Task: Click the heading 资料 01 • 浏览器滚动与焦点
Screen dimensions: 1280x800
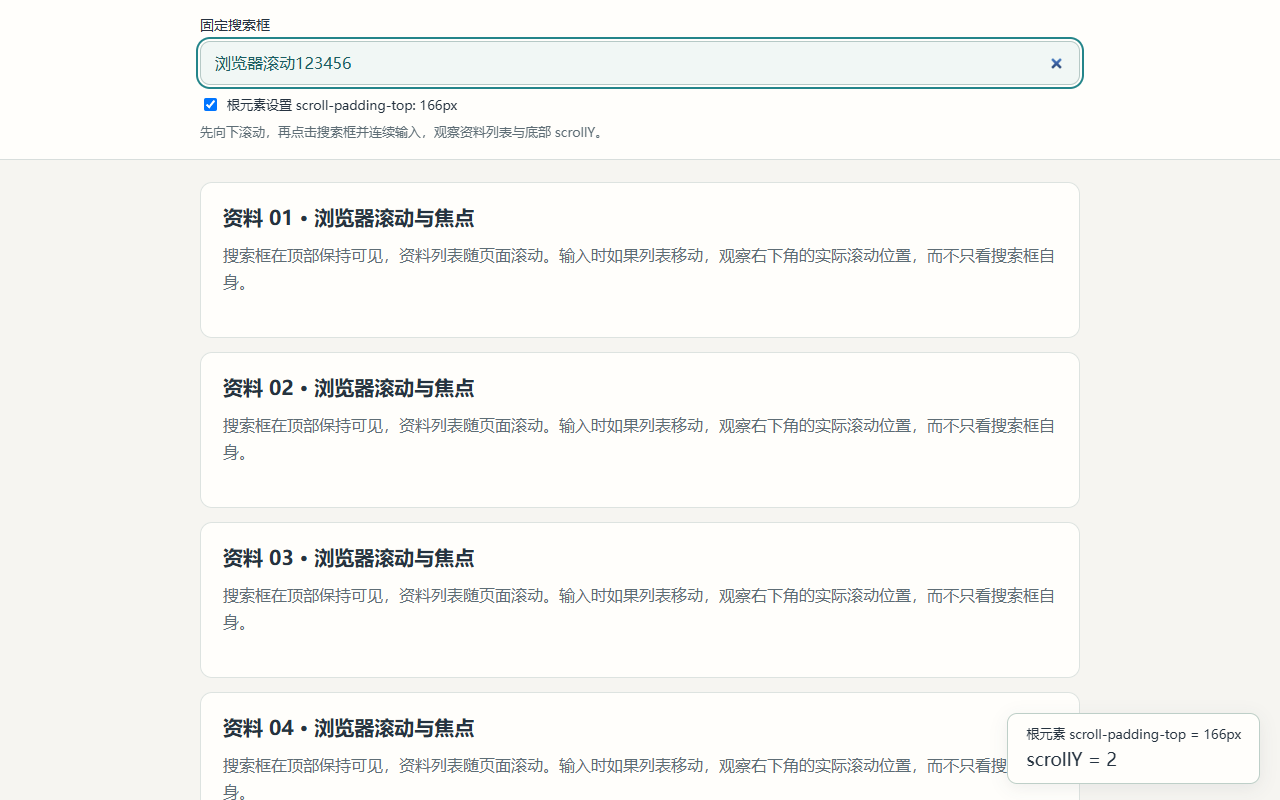Action: (x=348, y=218)
